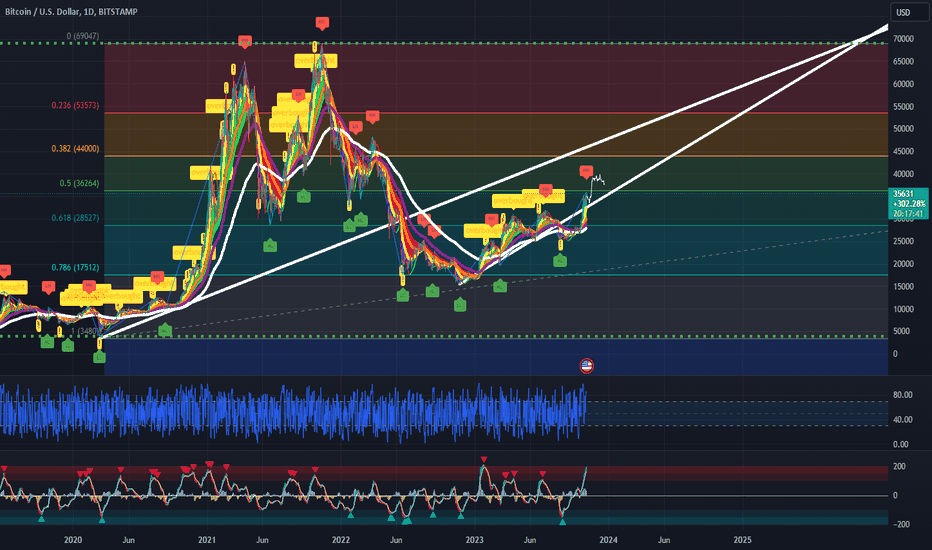
Task: Click the +302.28% change value
Action: pos(909,203)
